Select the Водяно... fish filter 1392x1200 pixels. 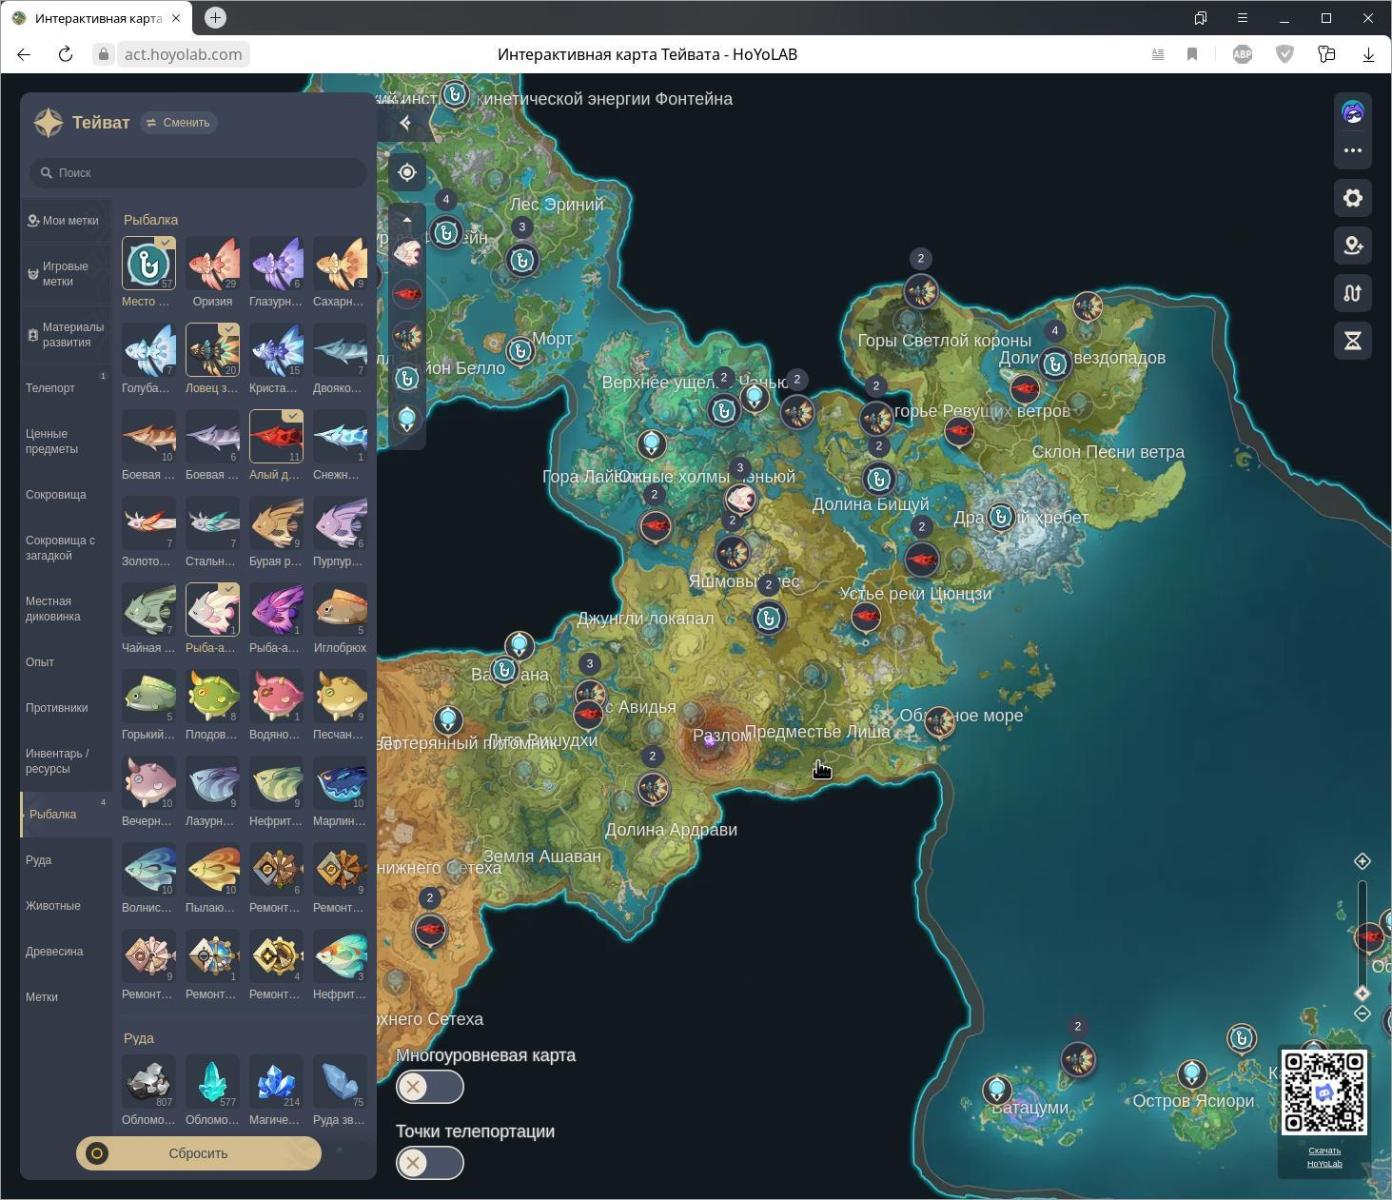point(276,696)
